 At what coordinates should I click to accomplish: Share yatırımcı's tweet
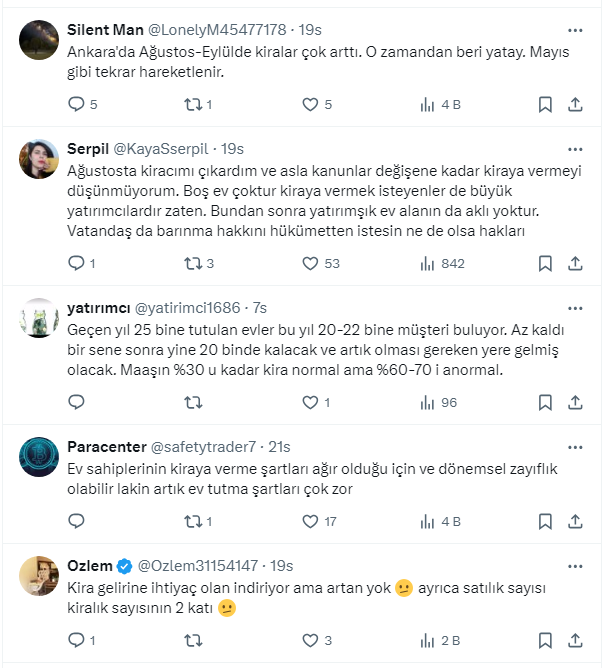575,402
